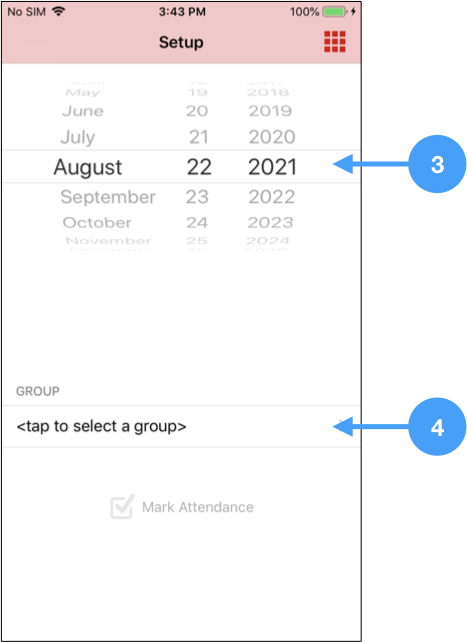Click the blue callout circle numbered 4
This screenshot has height=642, width=467.
click(x=437, y=427)
